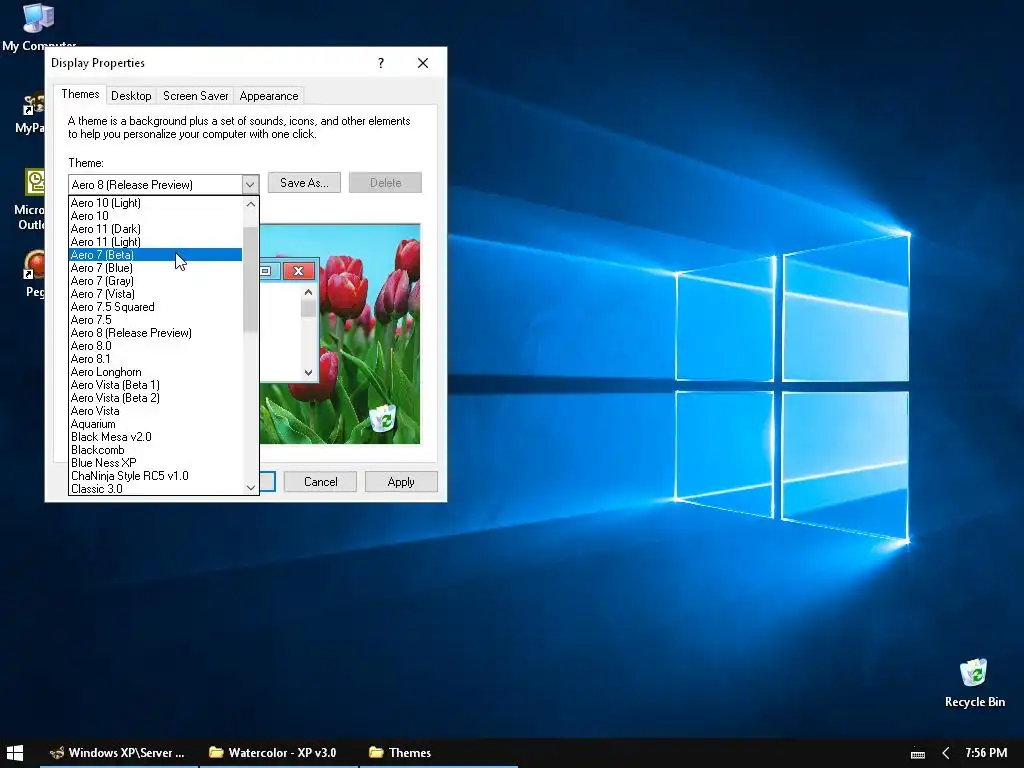
Task: Choose Aero 11 (Dark) theme
Action: [x=155, y=229]
